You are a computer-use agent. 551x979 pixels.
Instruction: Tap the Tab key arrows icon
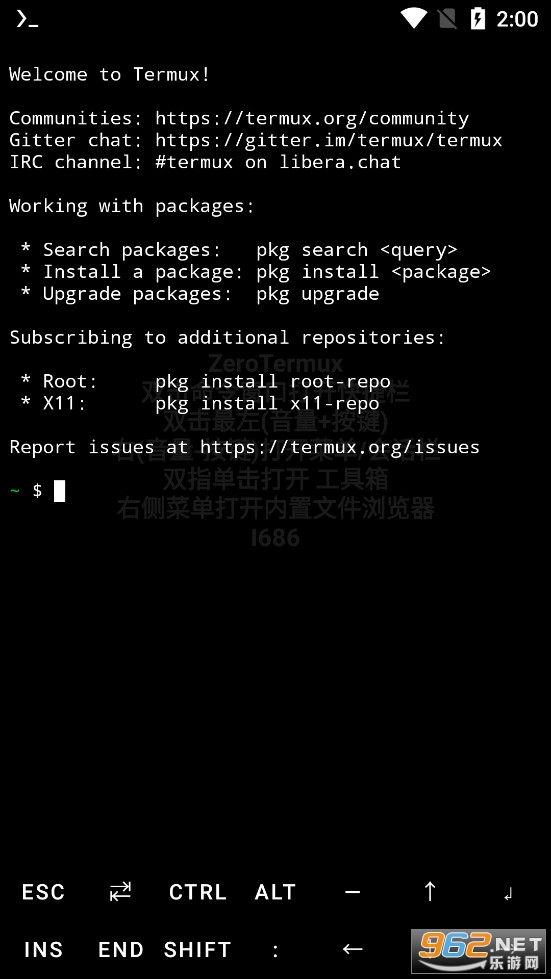pos(120,892)
